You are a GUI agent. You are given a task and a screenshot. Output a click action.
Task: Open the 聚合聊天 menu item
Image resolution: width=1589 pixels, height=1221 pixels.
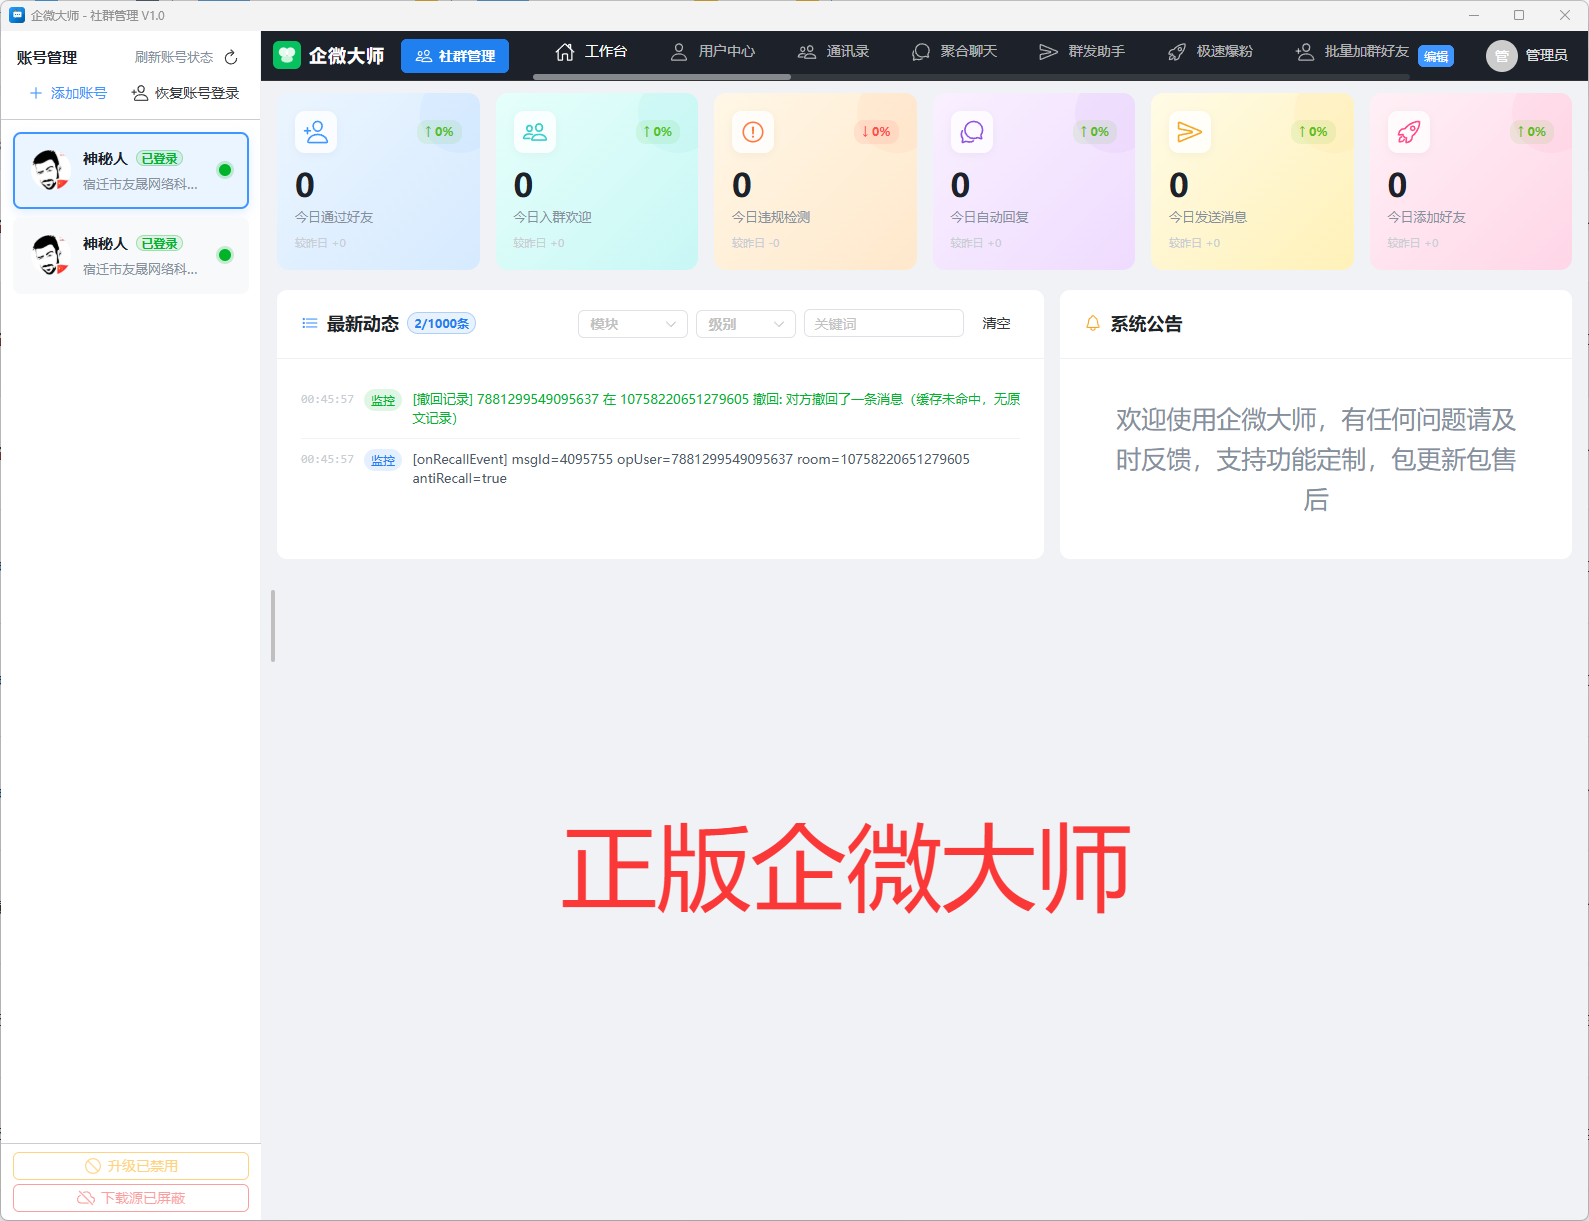pyautogui.click(x=955, y=51)
